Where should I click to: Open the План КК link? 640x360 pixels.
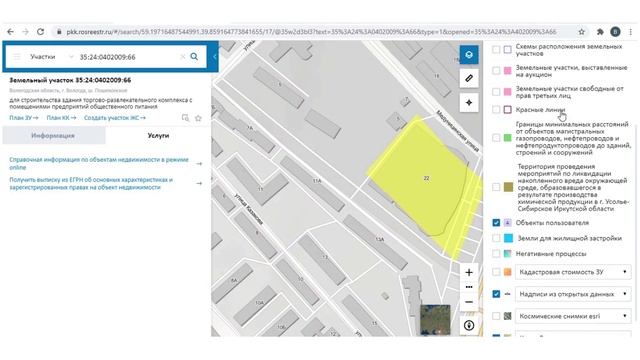[61, 118]
